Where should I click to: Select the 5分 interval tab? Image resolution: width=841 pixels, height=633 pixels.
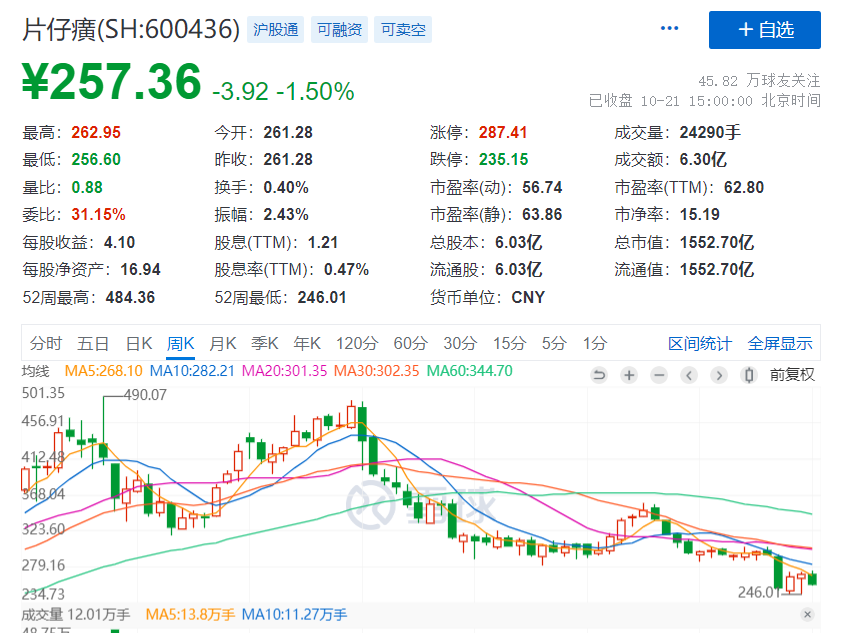pos(554,343)
